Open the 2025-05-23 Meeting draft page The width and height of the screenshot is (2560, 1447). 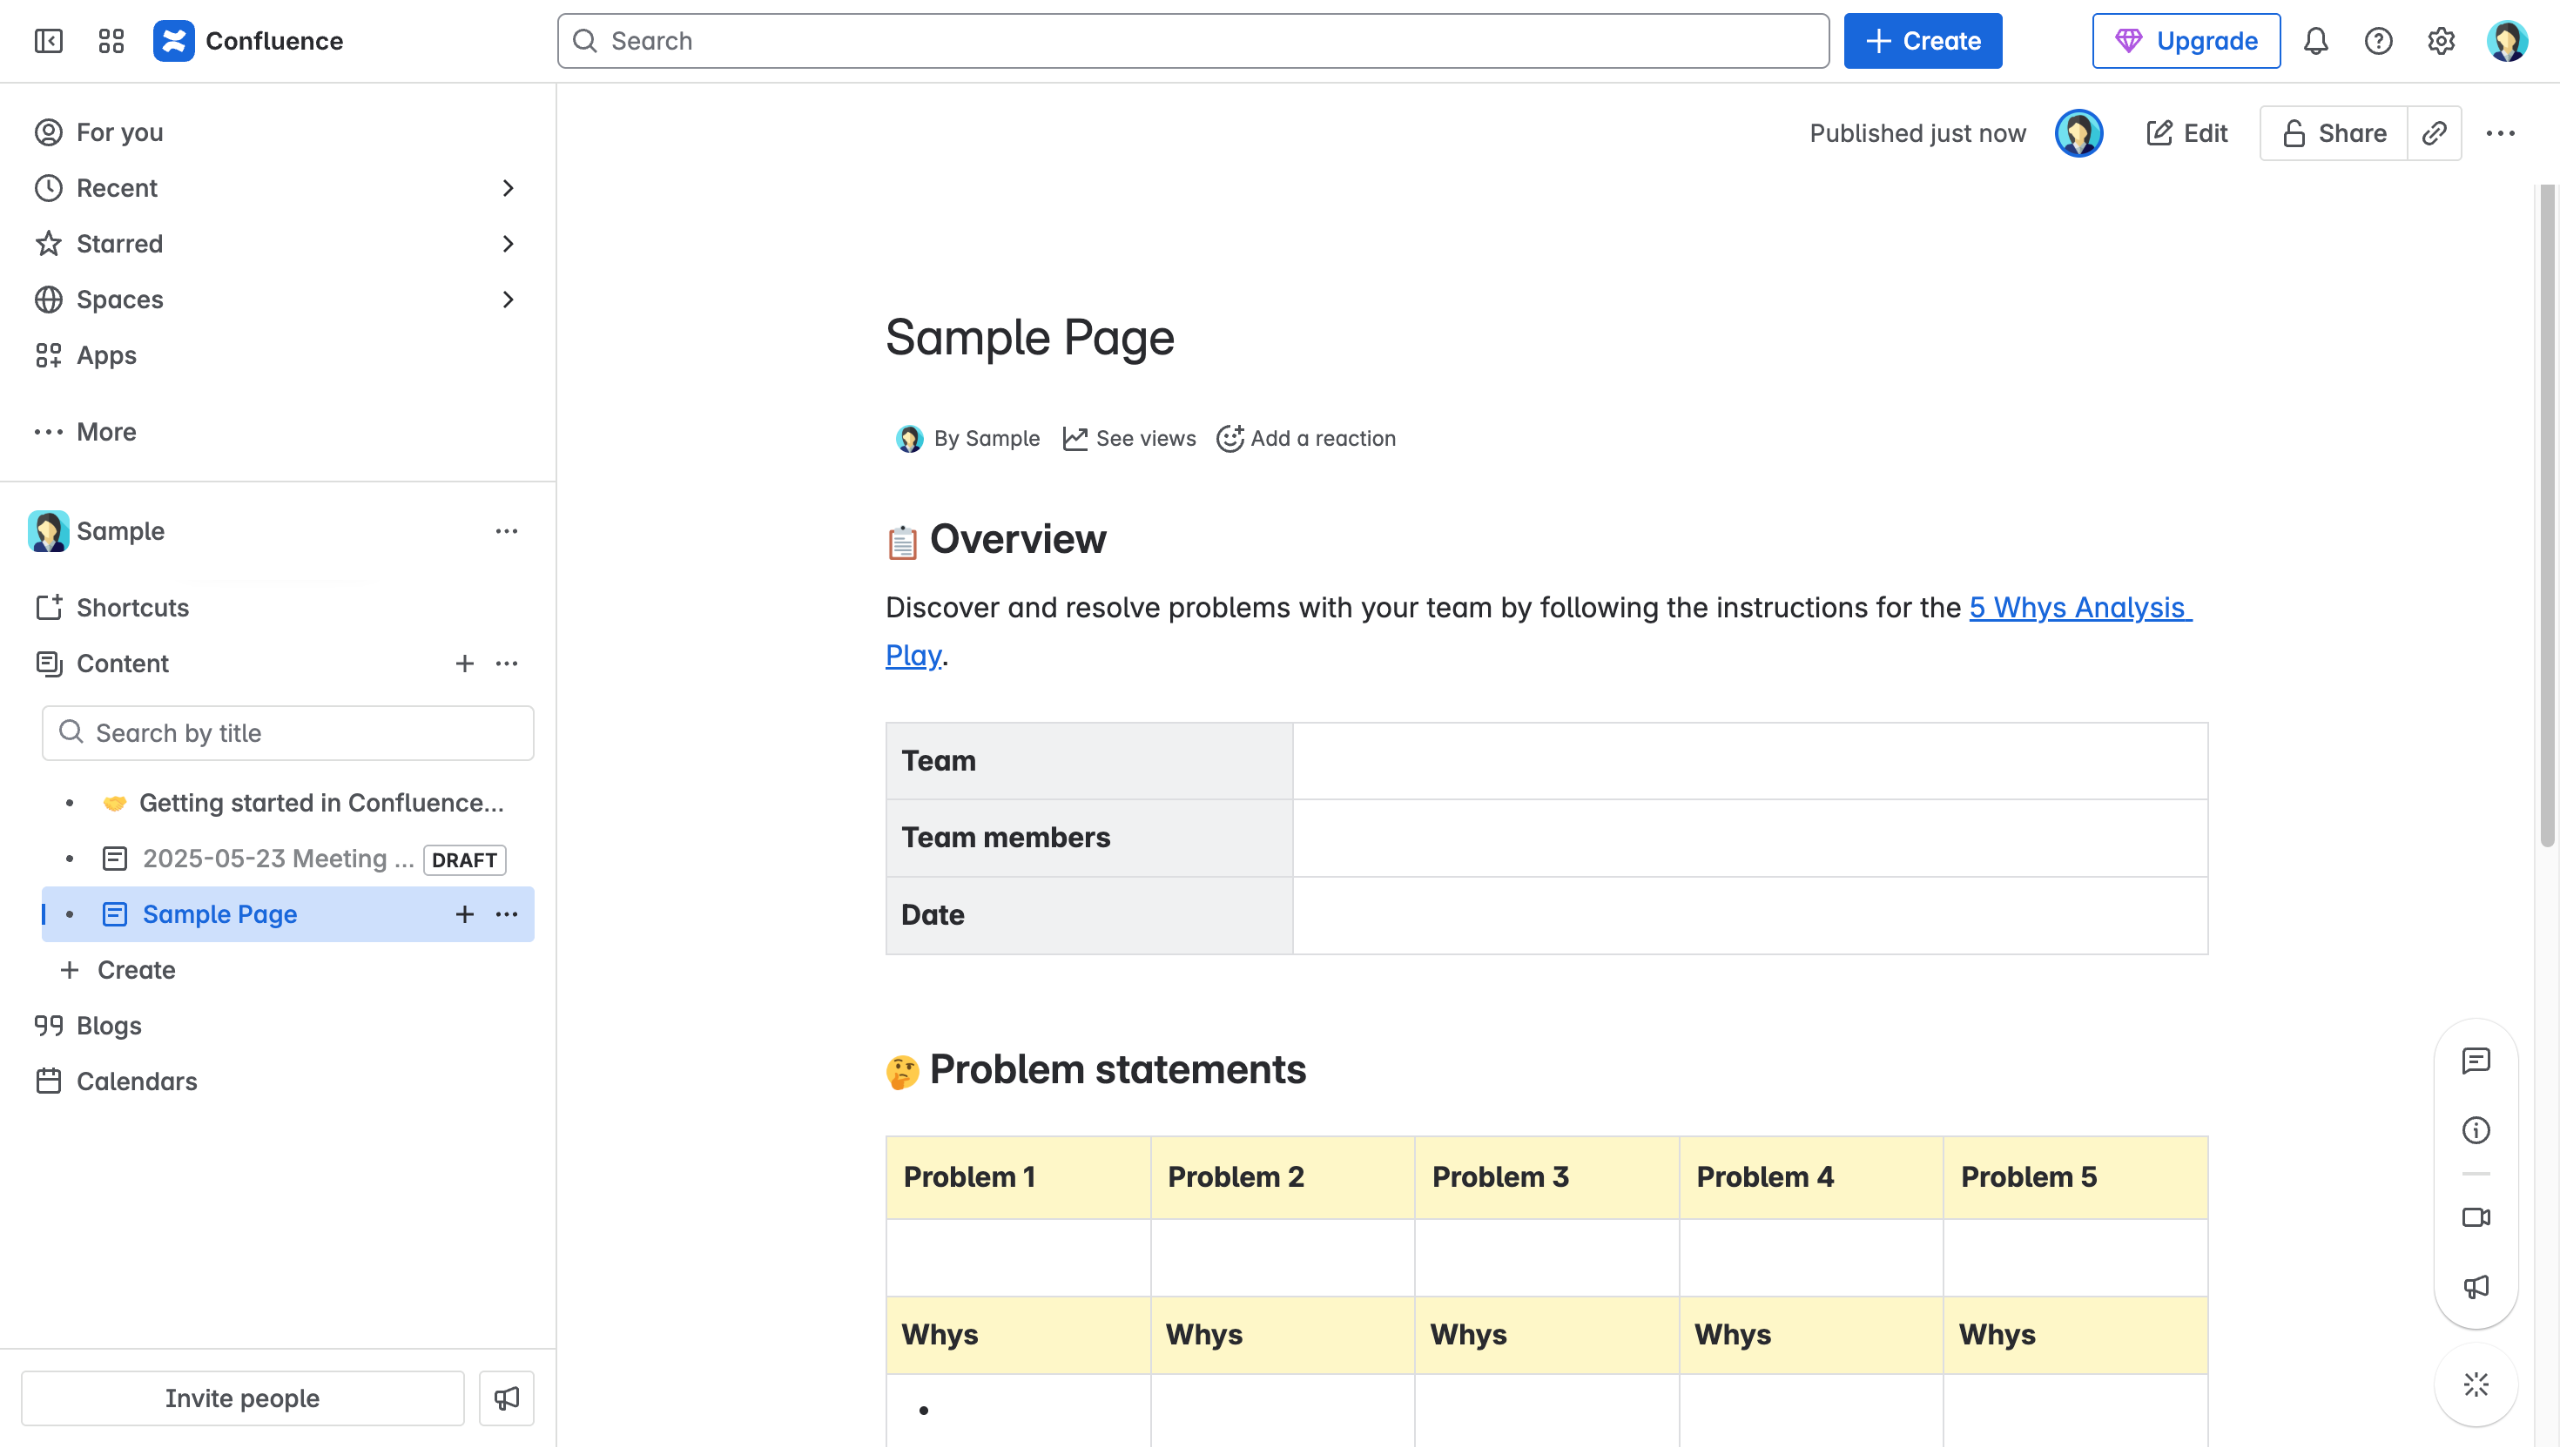point(277,859)
